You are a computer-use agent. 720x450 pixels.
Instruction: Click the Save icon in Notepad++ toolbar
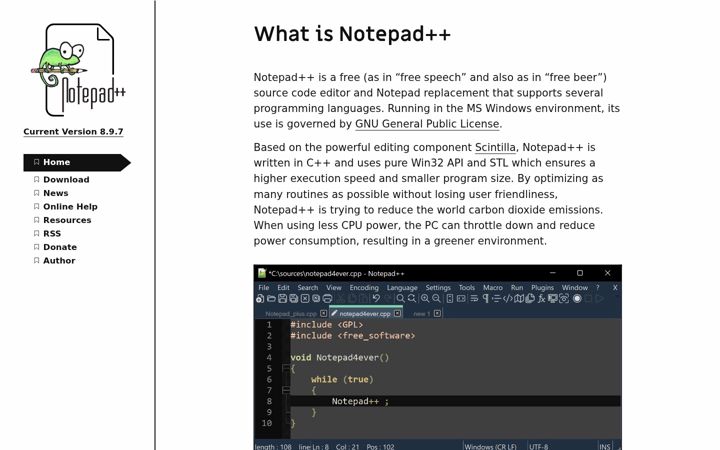click(282, 298)
